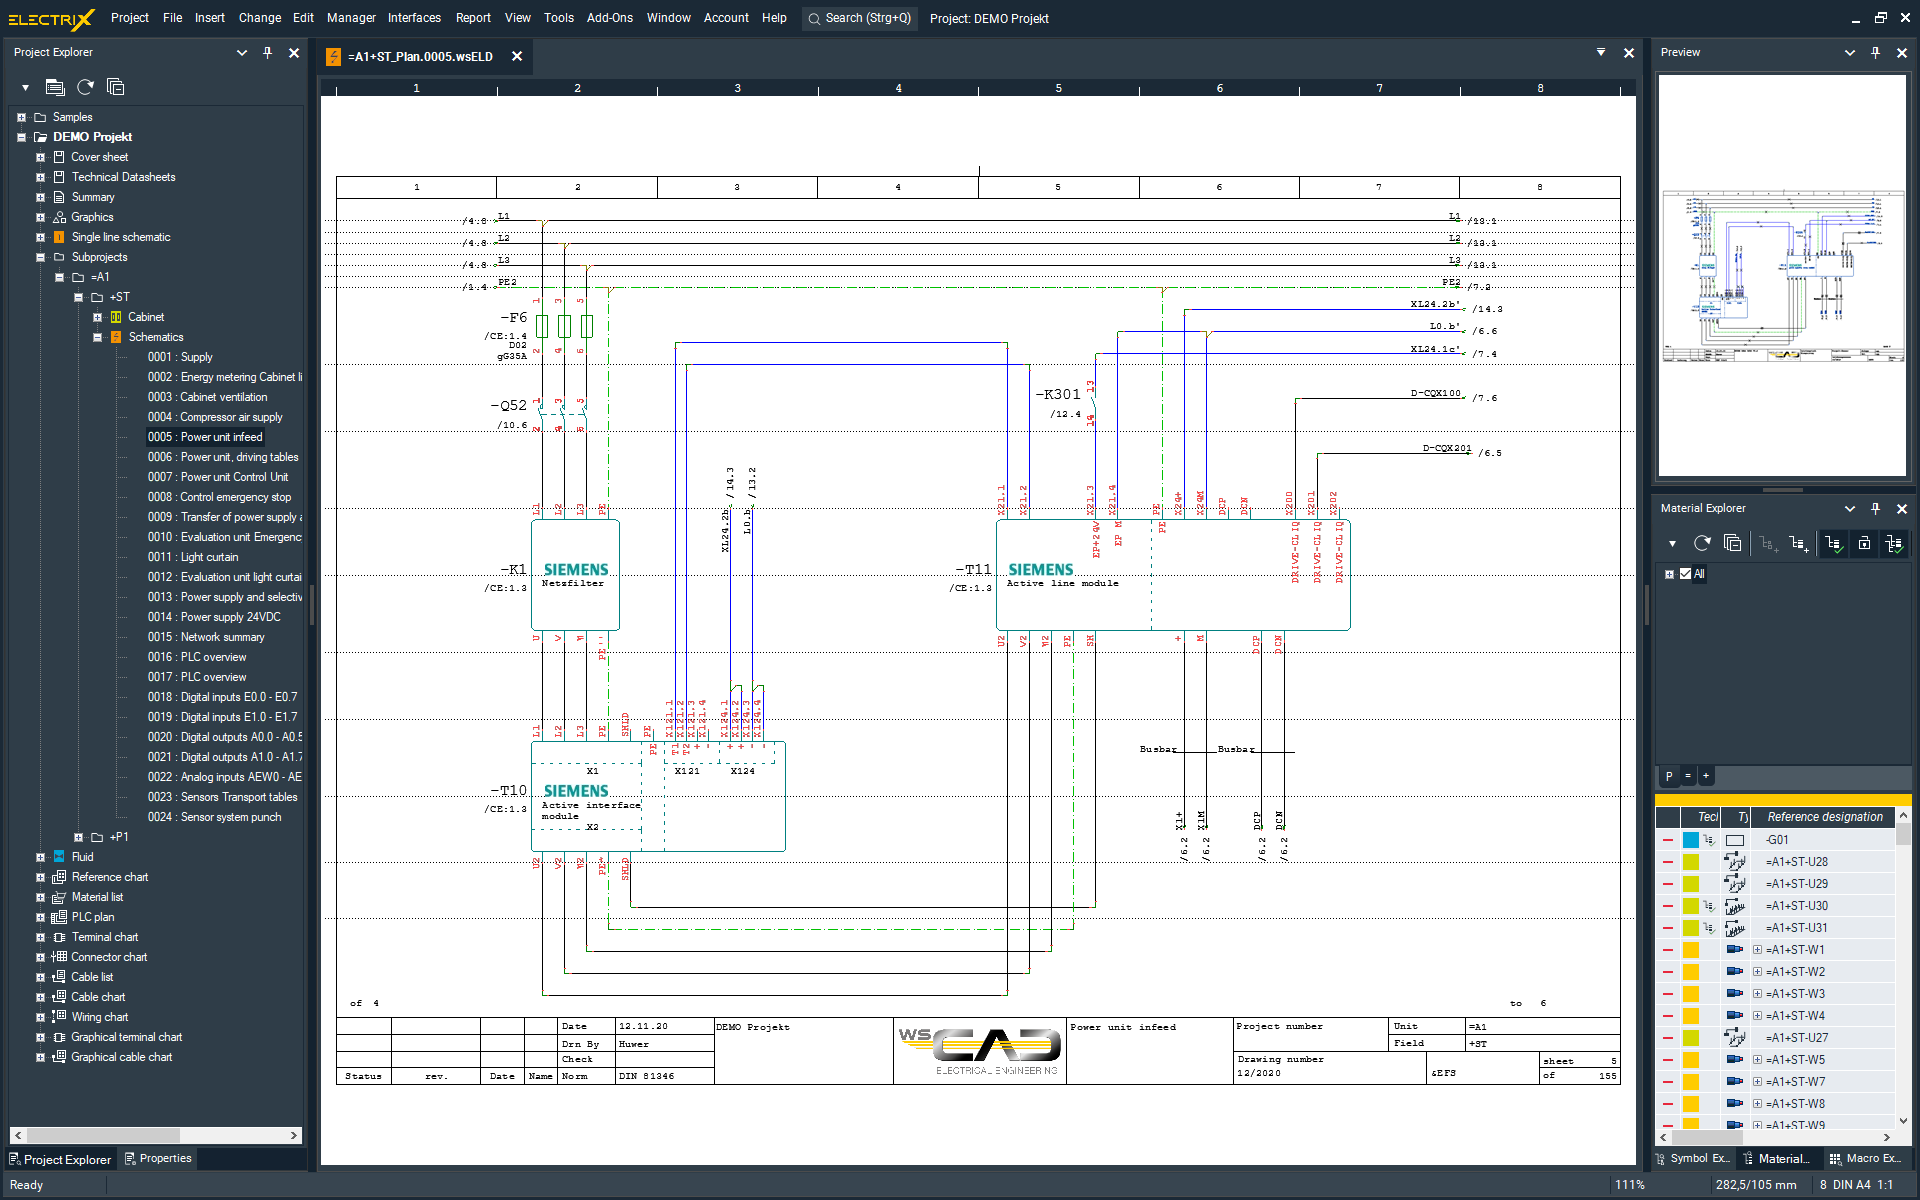Click refresh icon in Project Explorer toolbar
The image size is (1920, 1200).
tap(86, 87)
